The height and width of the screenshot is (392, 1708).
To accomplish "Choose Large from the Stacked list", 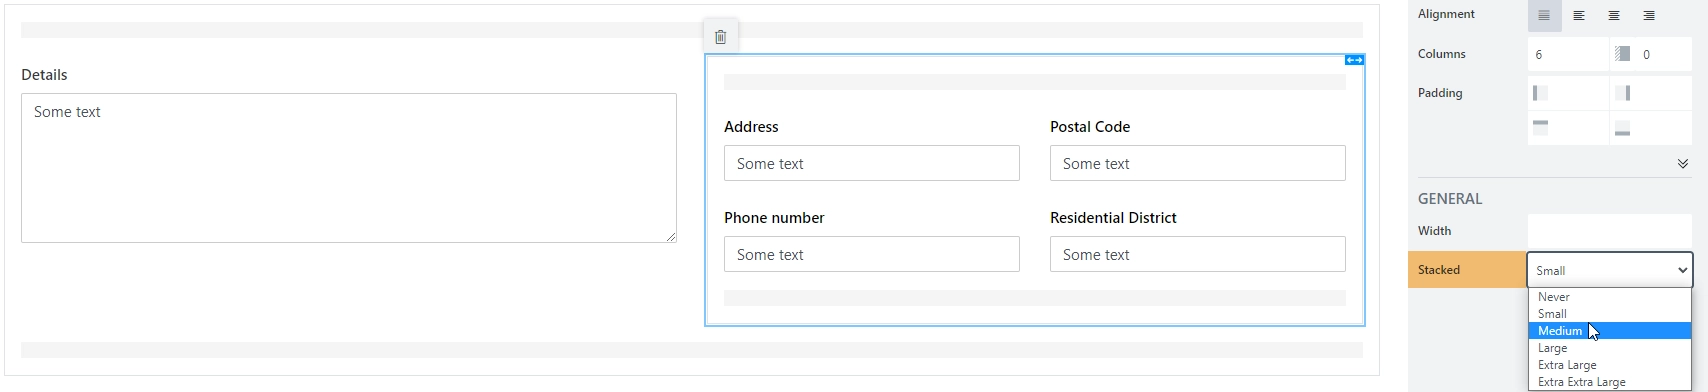I will (1610, 348).
